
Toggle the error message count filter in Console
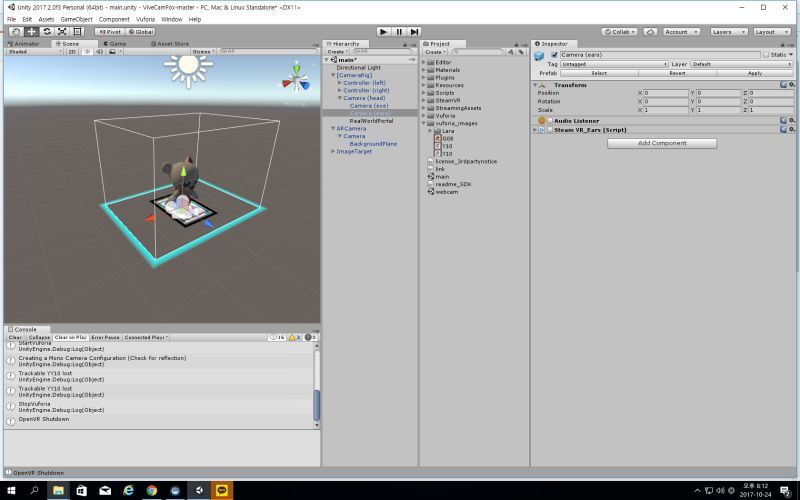pyautogui.click(x=311, y=337)
